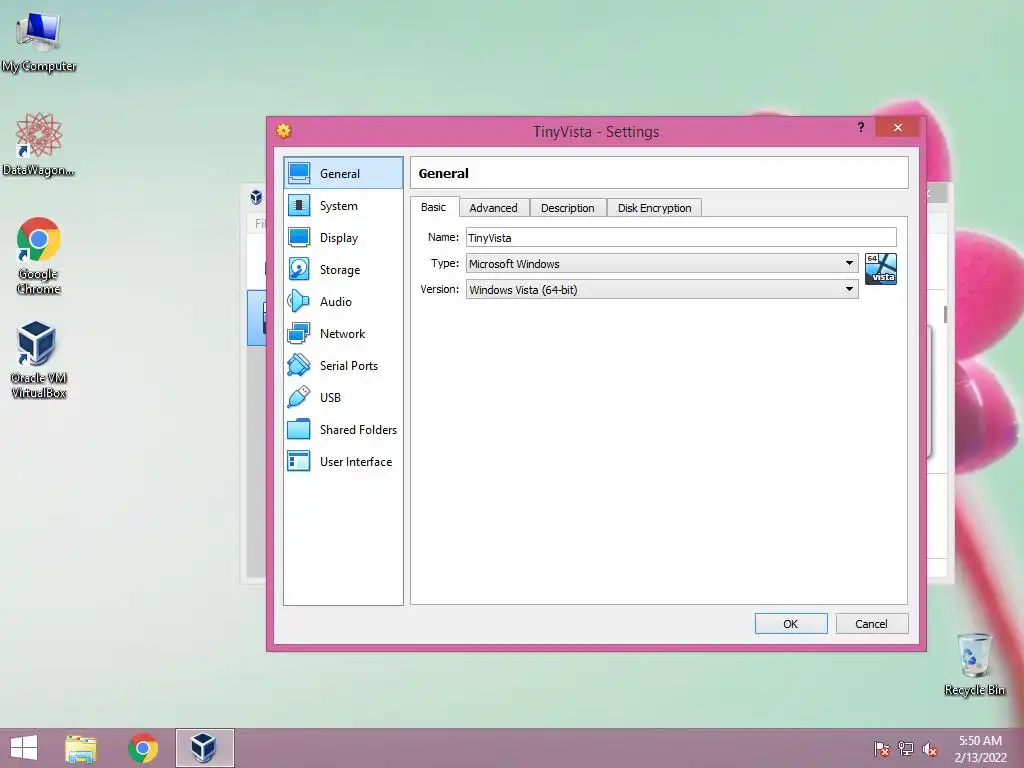Viewport: 1024px width, 768px height.
Task: Click the settings gear icon in title bar
Action: click(283, 131)
